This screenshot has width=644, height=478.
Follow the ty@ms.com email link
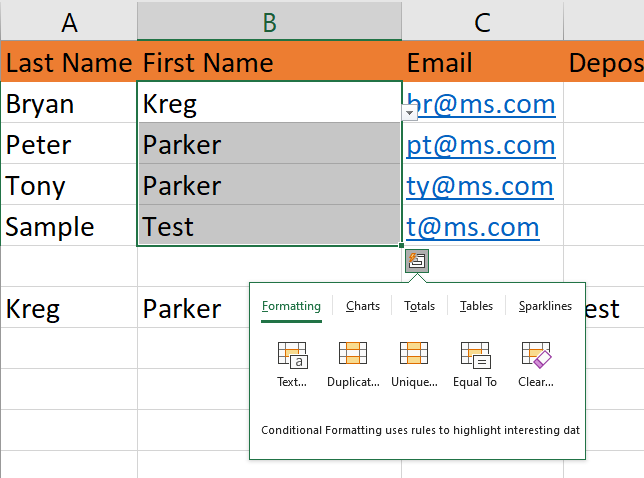click(479, 186)
